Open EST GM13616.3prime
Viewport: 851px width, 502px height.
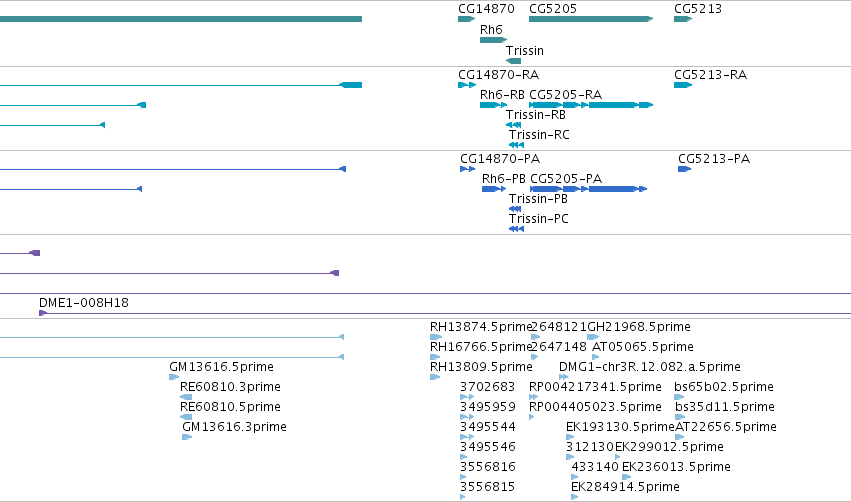pos(234,427)
